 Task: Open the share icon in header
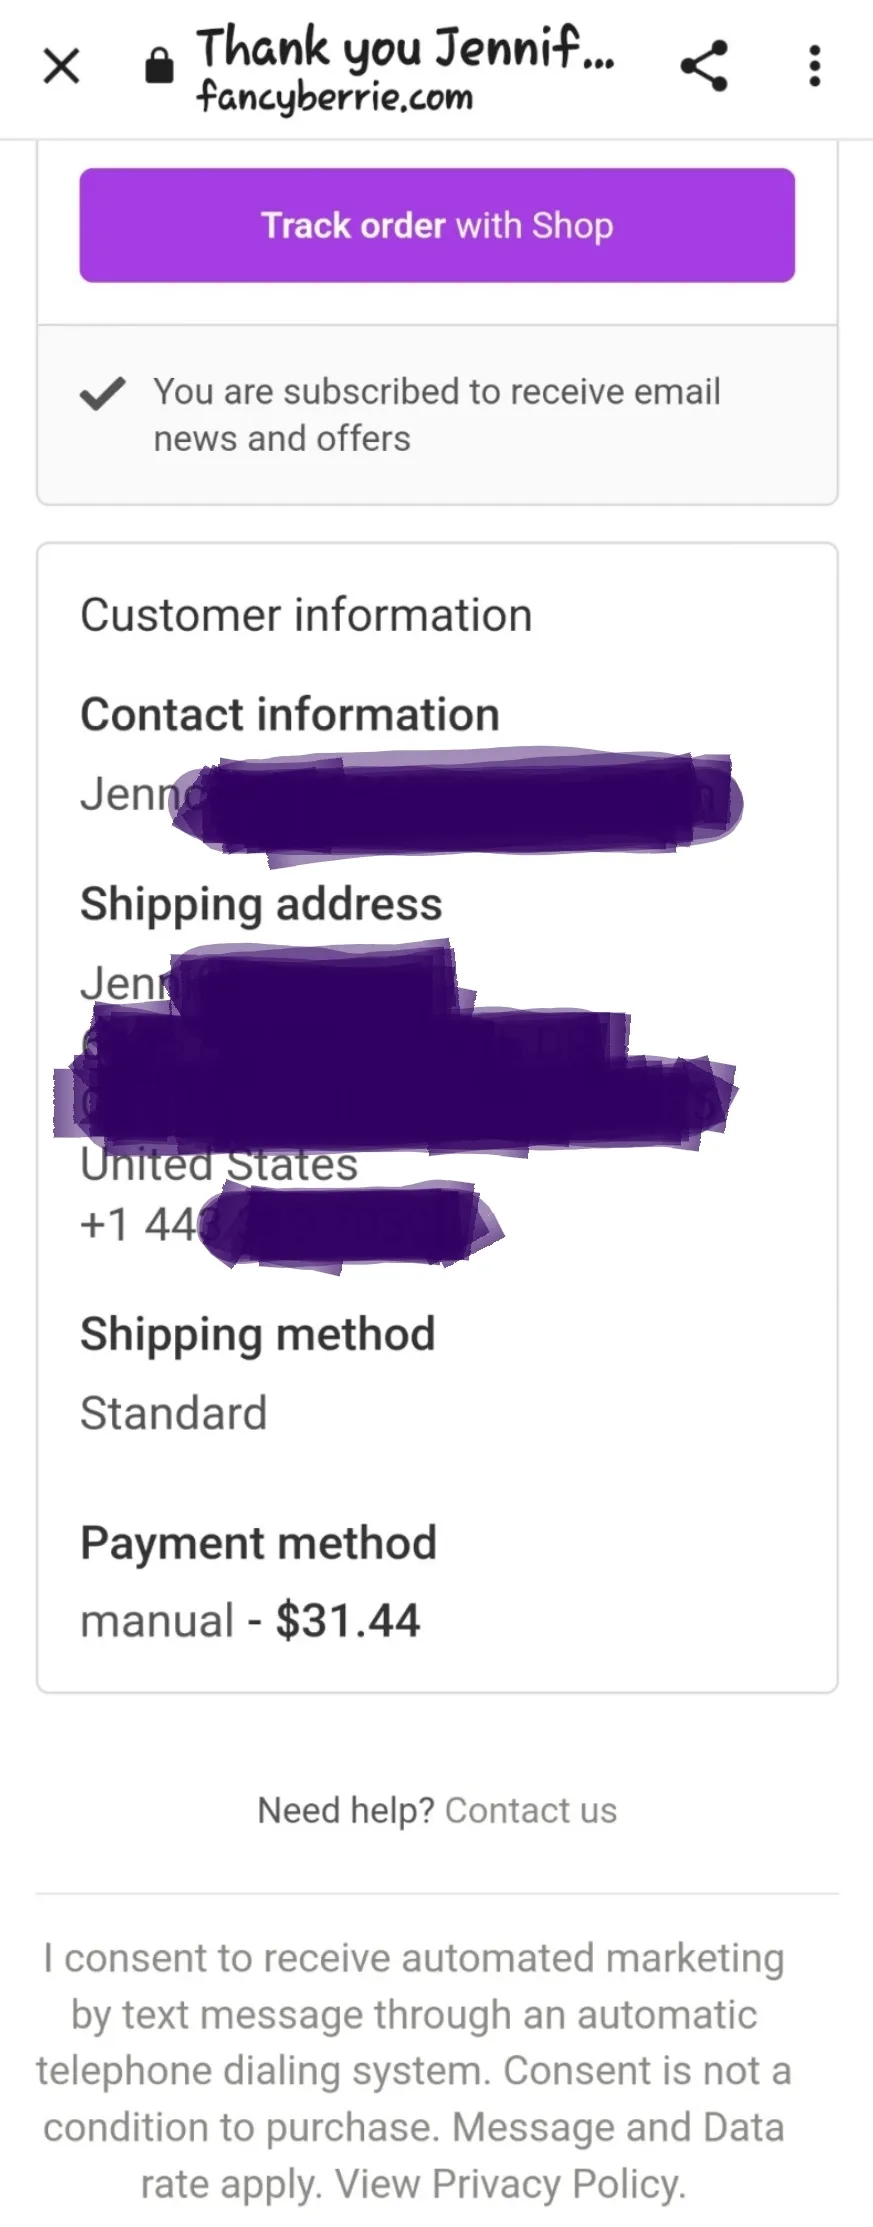tap(704, 66)
